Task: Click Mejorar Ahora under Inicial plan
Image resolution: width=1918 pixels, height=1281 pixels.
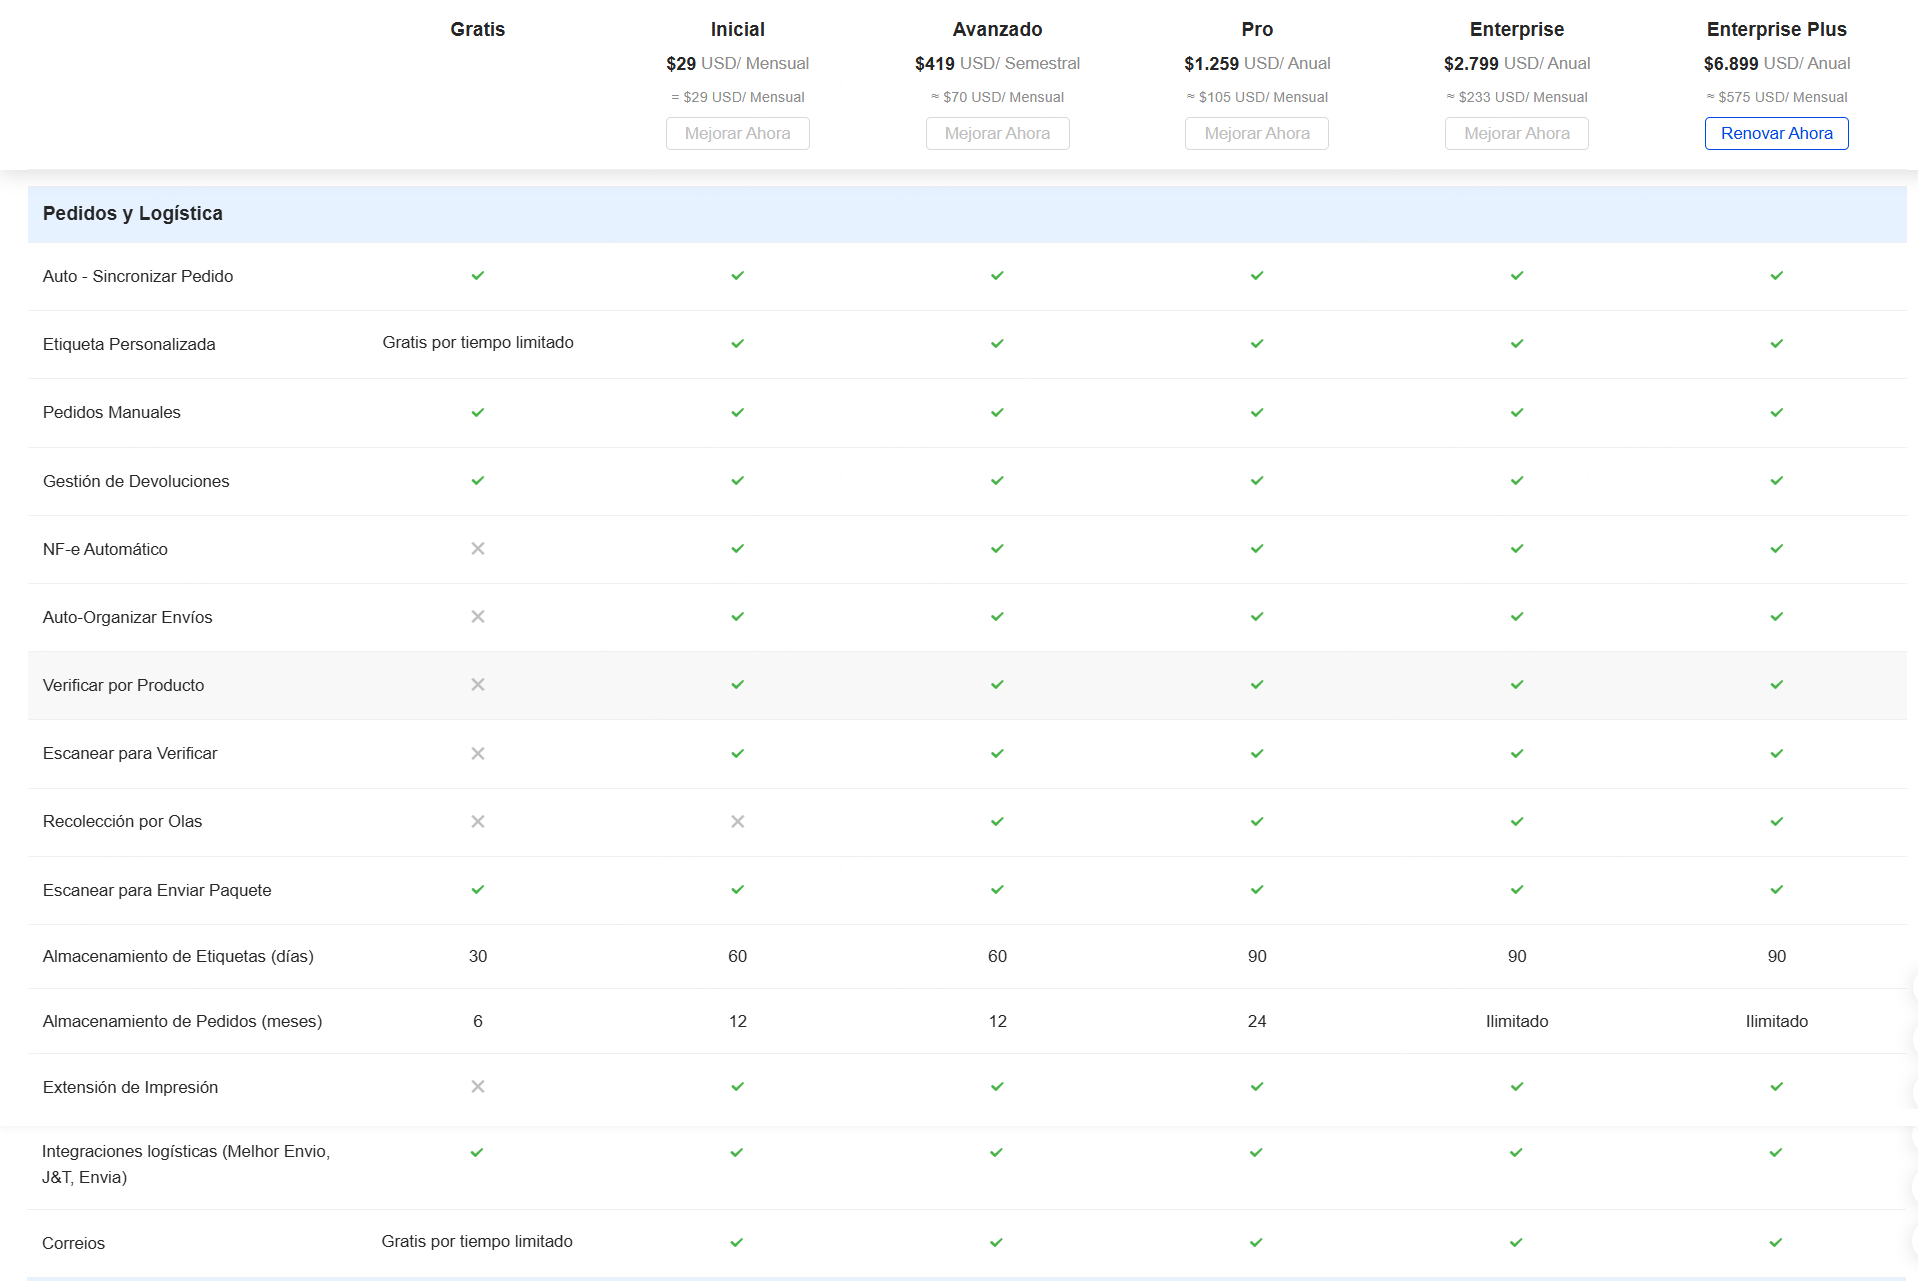Action: (737, 133)
